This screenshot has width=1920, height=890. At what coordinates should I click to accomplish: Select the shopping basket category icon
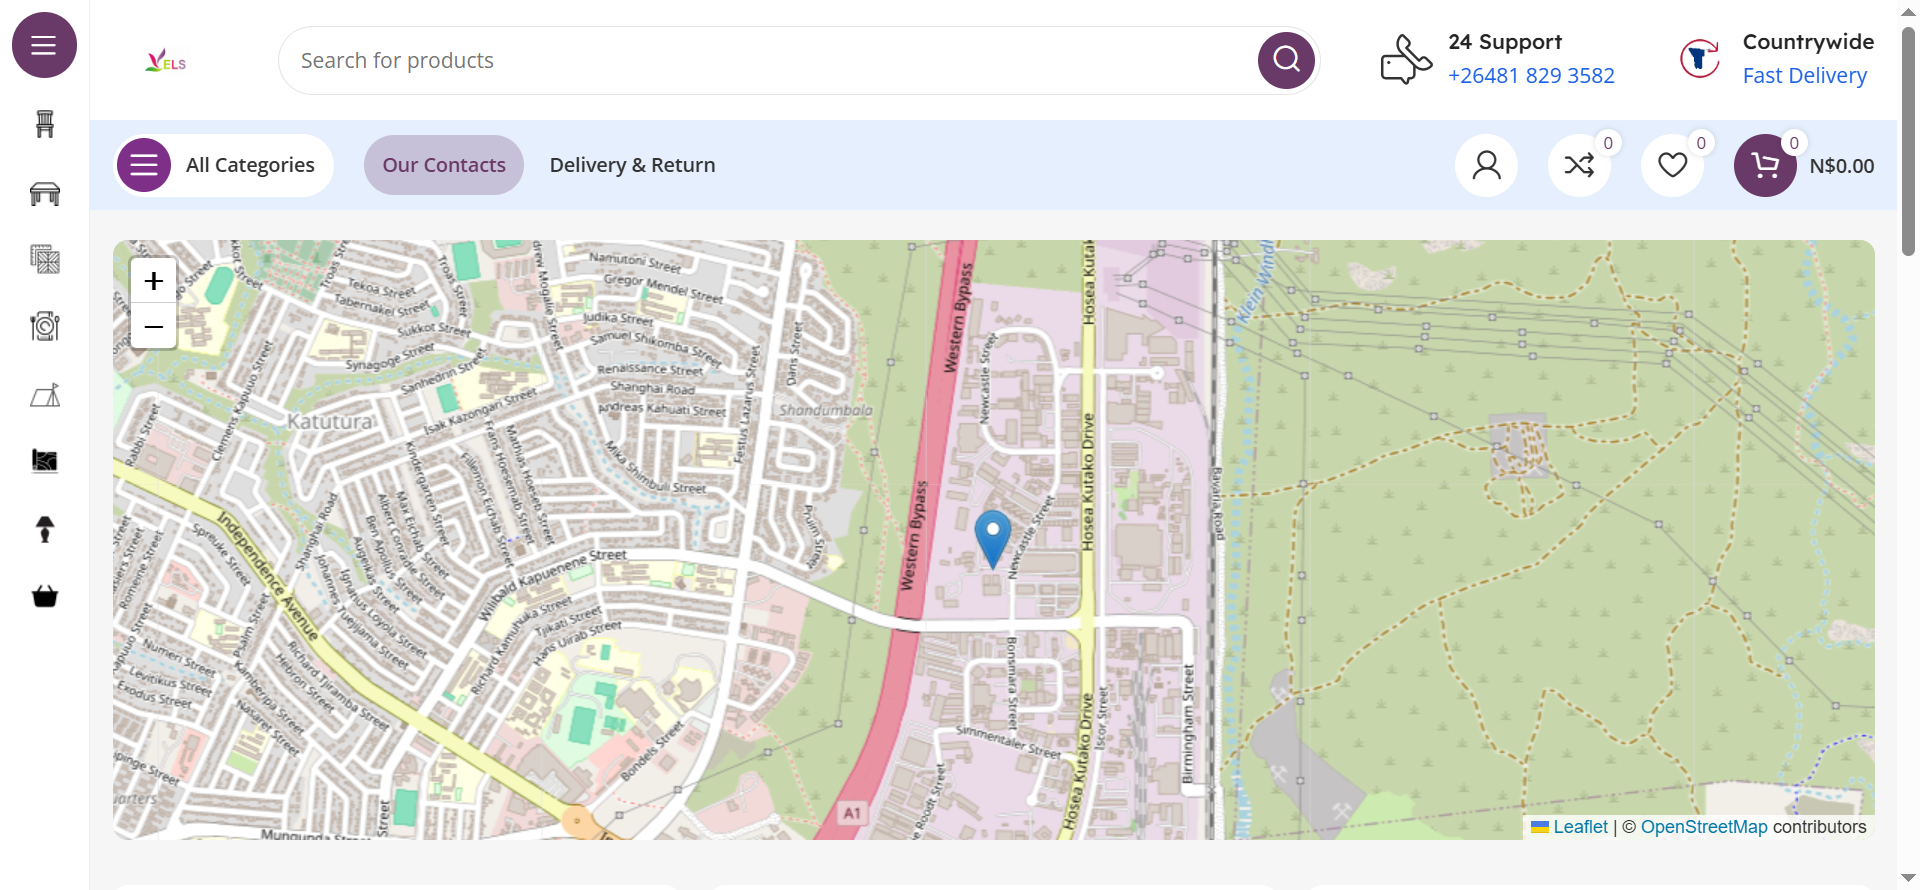45,596
